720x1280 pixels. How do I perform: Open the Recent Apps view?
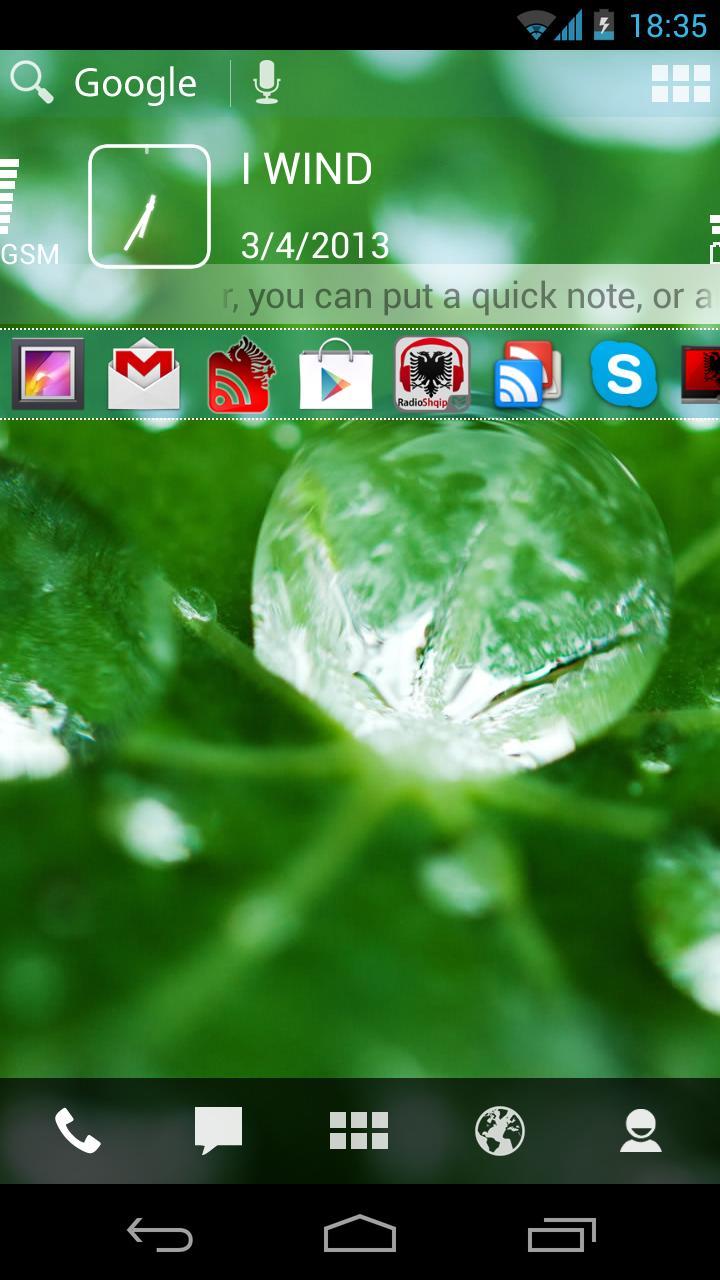(561, 1234)
